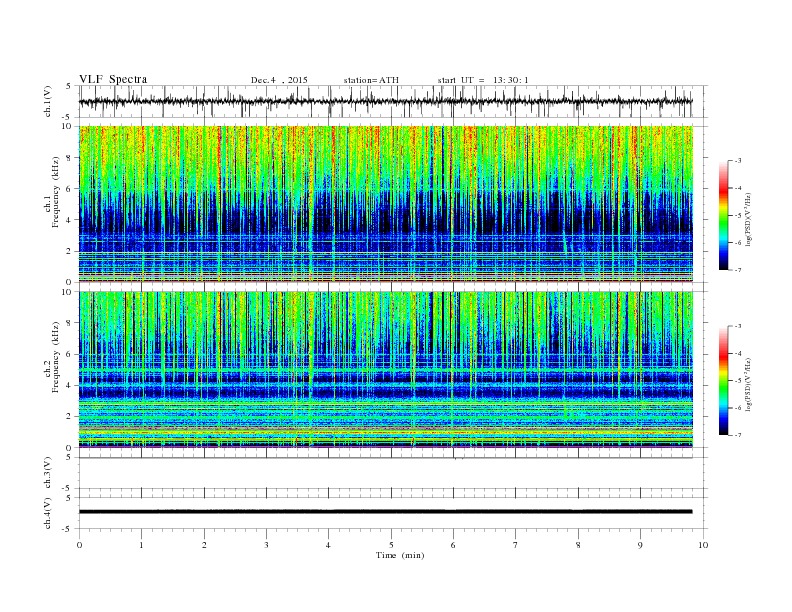Click the "4" kHz tick on ch.2 spectrogram axis

69,385
